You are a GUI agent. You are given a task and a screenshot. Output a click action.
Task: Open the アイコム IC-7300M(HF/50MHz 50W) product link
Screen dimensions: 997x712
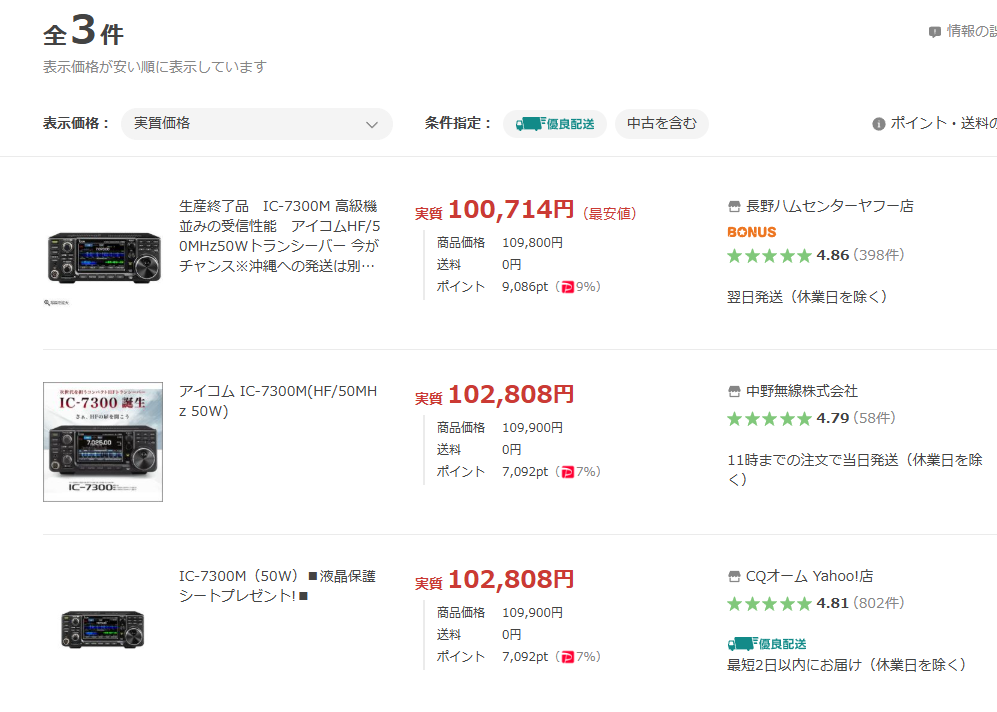[278, 401]
